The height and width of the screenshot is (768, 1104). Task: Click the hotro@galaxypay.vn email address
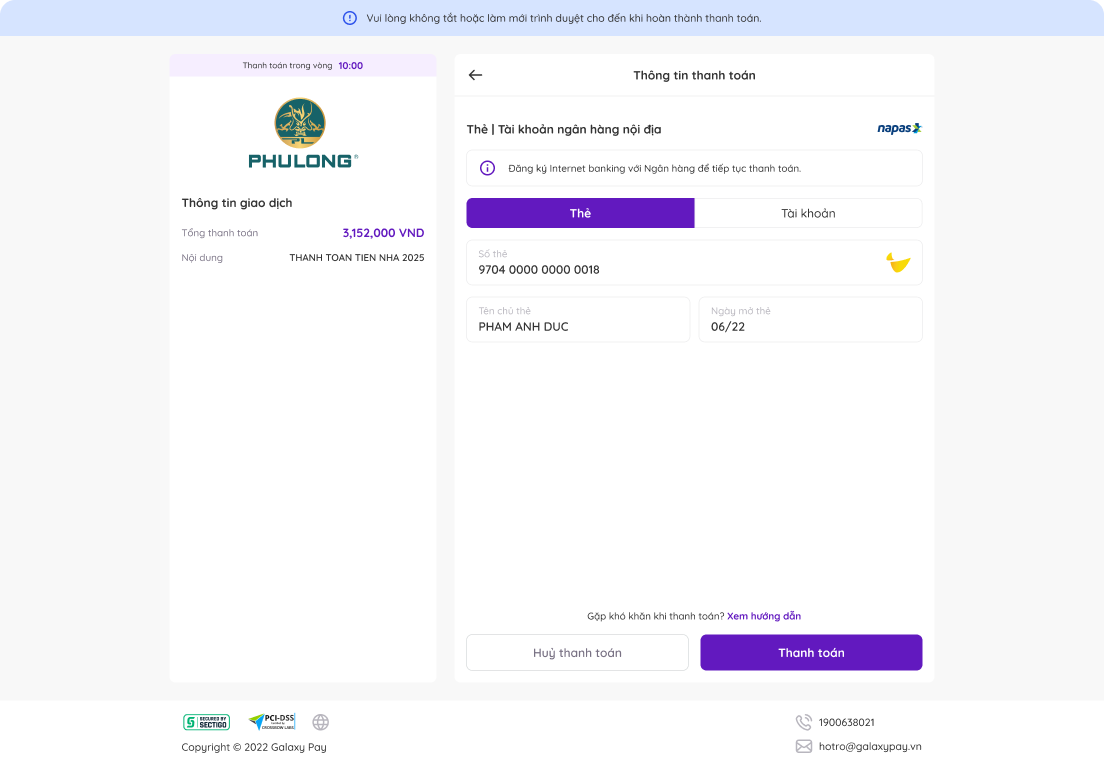point(870,746)
